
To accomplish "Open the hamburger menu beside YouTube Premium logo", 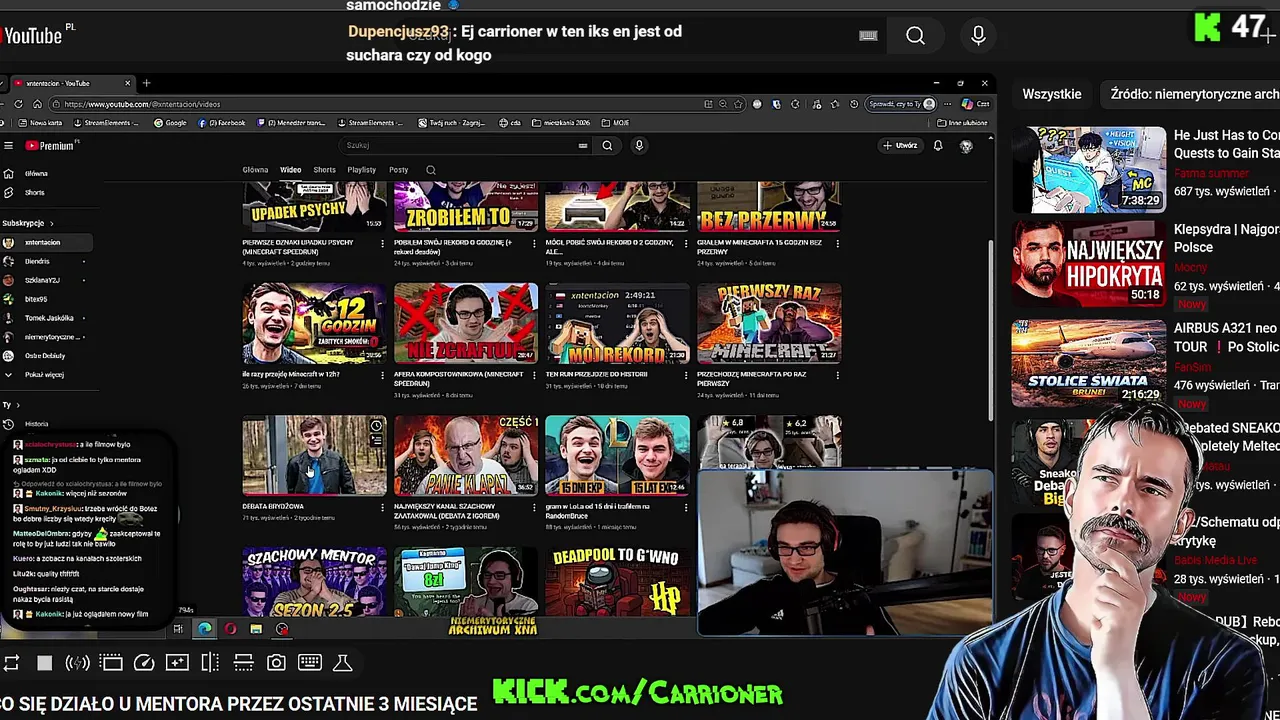I will tap(8, 146).
